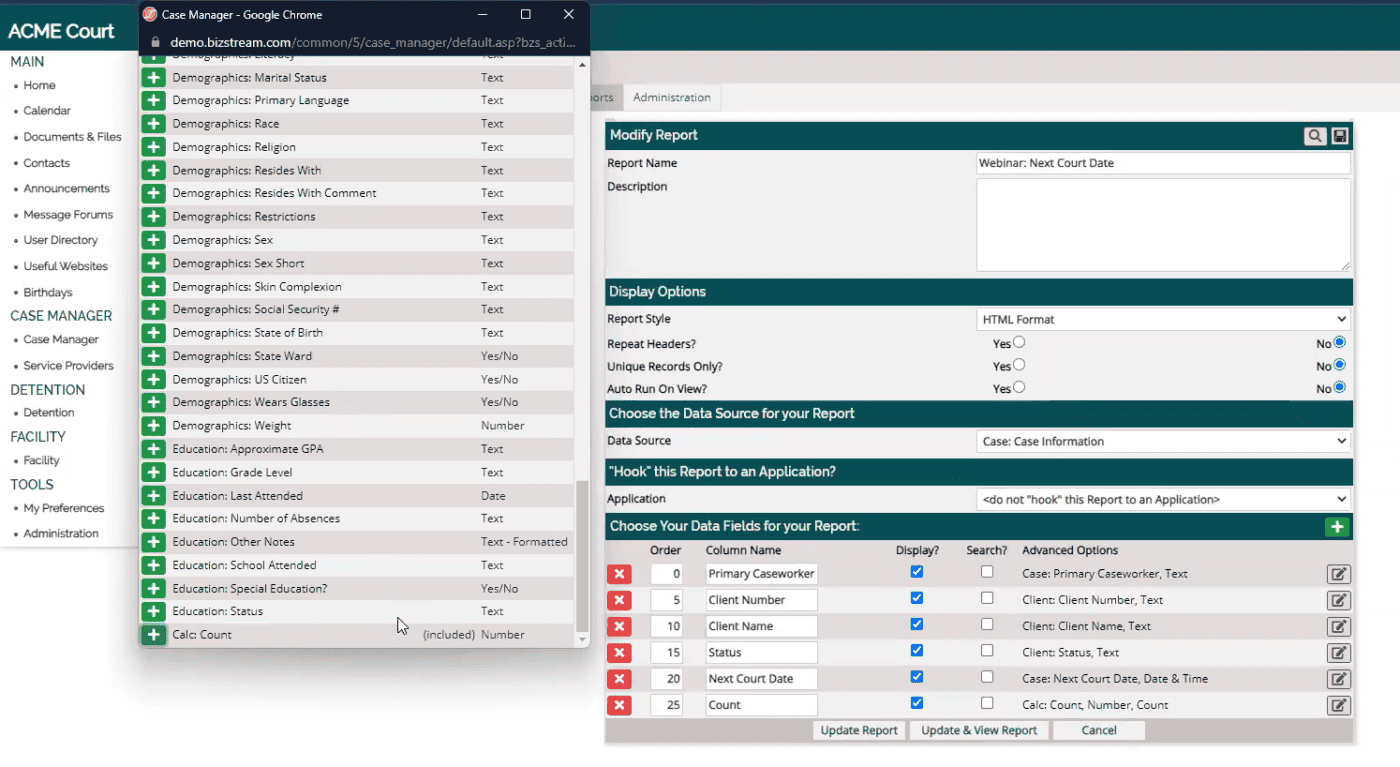1400x767 pixels.
Task: Enable Search for Client Number
Action: click(x=987, y=598)
